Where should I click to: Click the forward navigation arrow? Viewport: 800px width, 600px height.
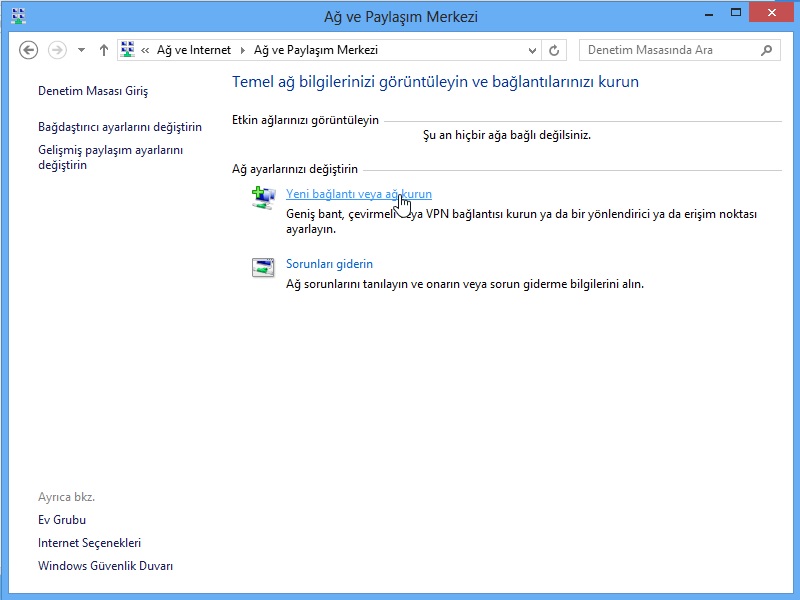[x=57, y=50]
